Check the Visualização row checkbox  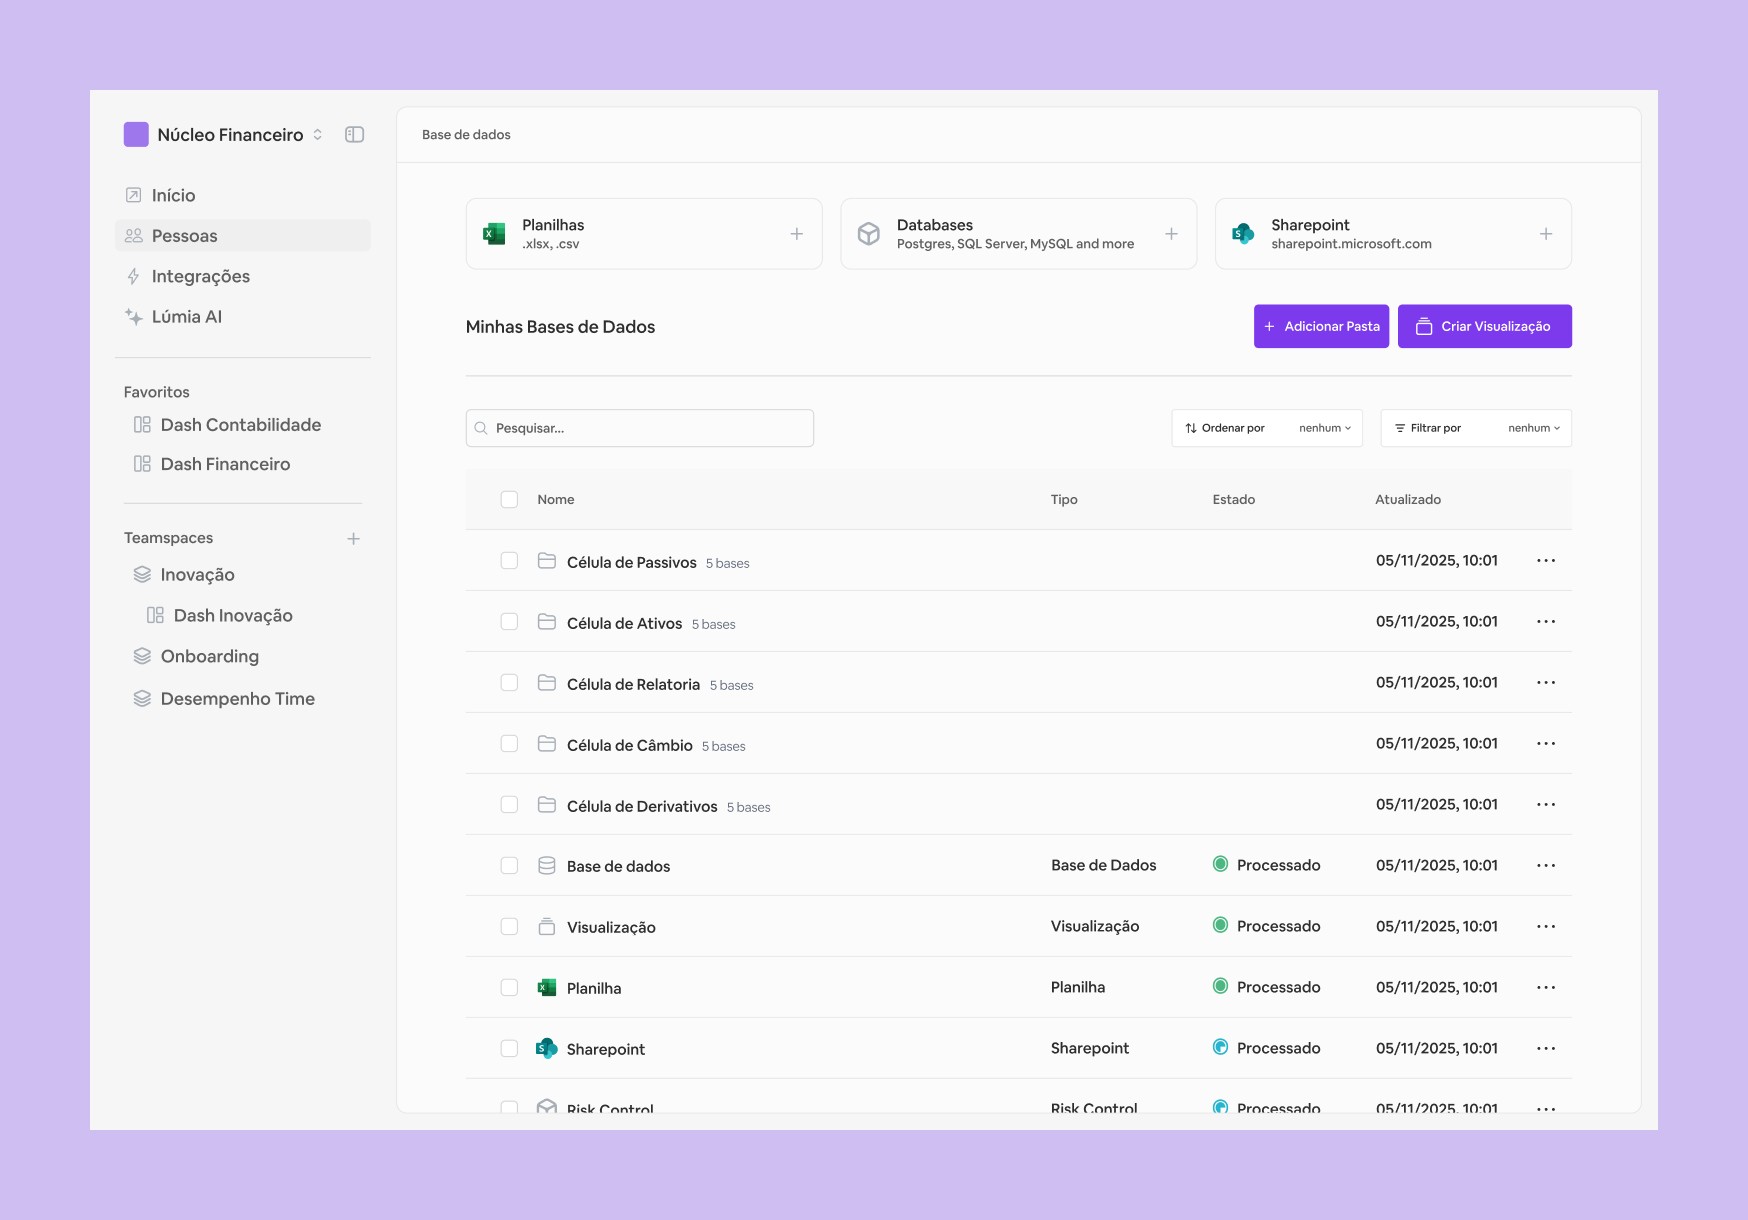(x=509, y=927)
